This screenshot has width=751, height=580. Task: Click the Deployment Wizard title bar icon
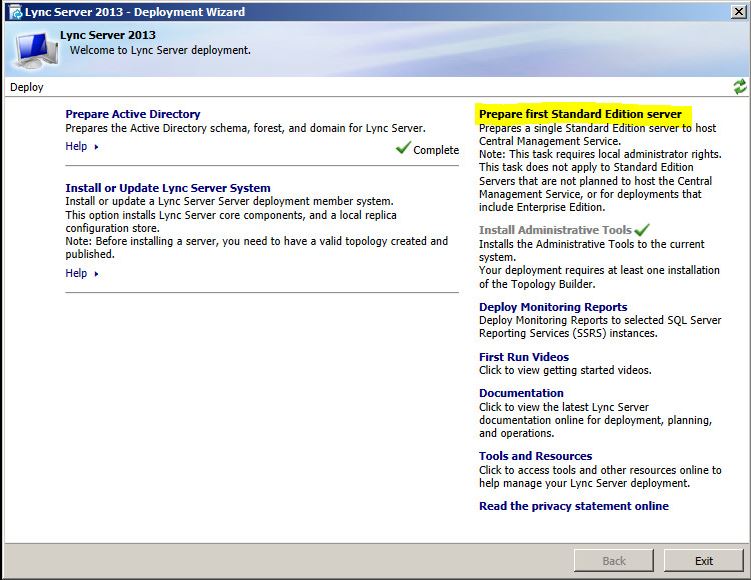tap(15, 12)
